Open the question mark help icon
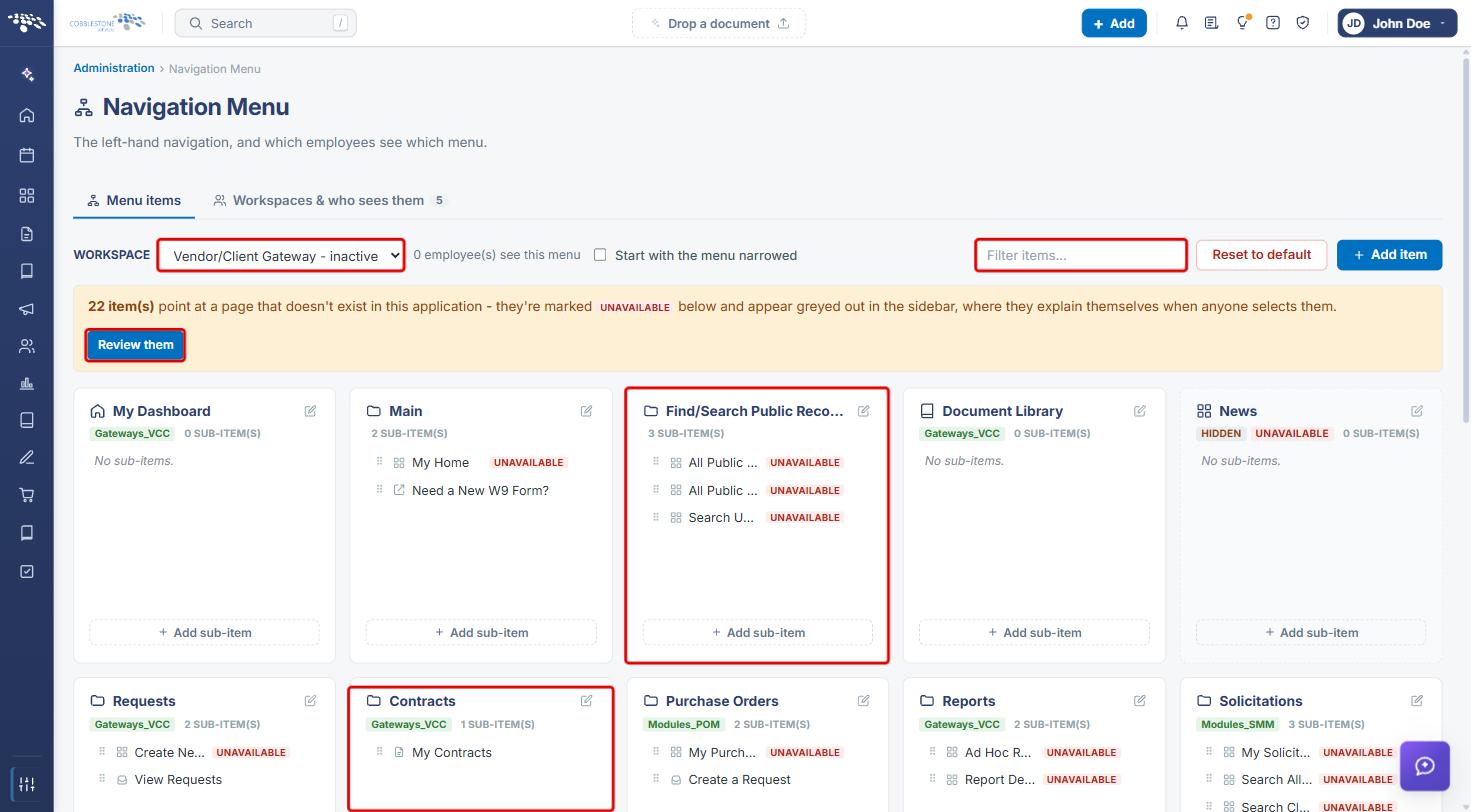1471x812 pixels. click(1272, 23)
